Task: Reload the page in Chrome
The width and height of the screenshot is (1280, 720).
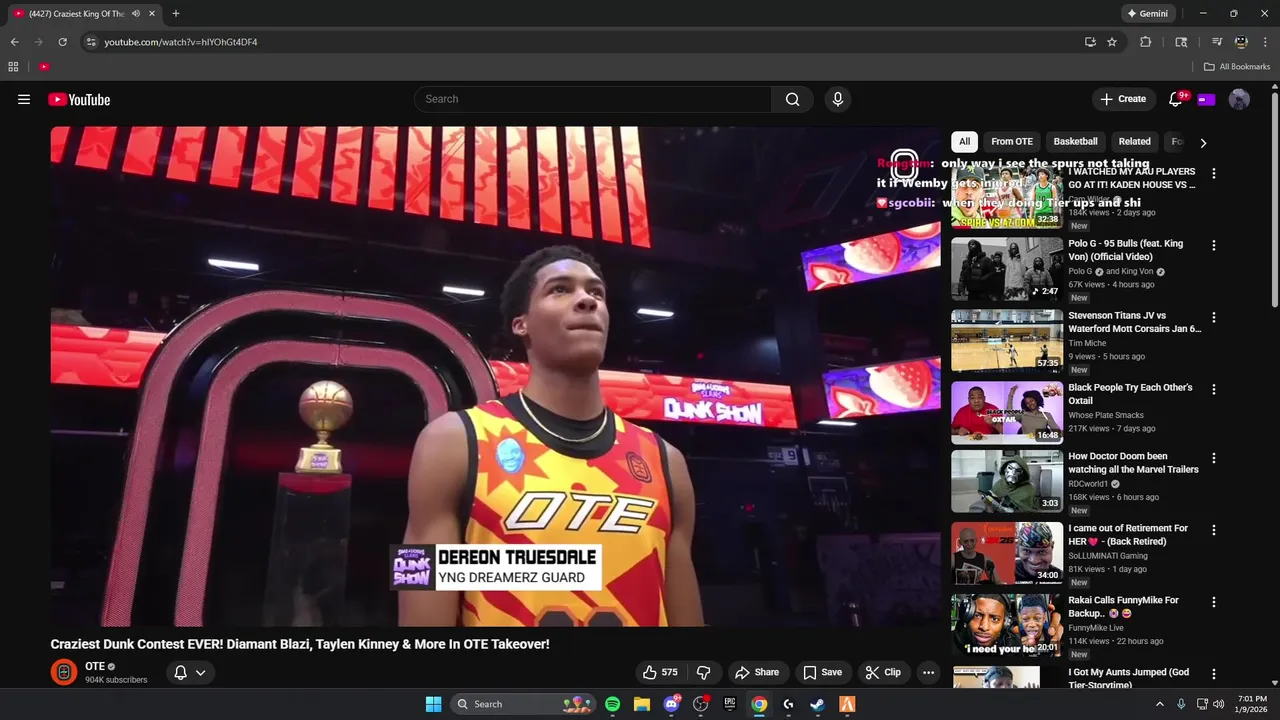Action: pos(62,42)
